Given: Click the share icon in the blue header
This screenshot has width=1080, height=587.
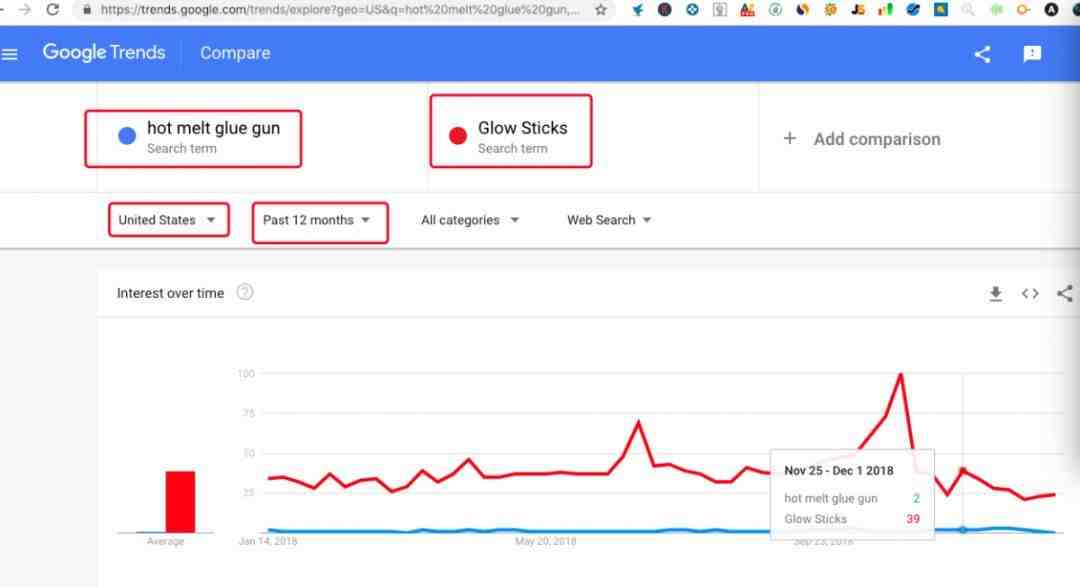Looking at the screenshot, I should 982,54.
